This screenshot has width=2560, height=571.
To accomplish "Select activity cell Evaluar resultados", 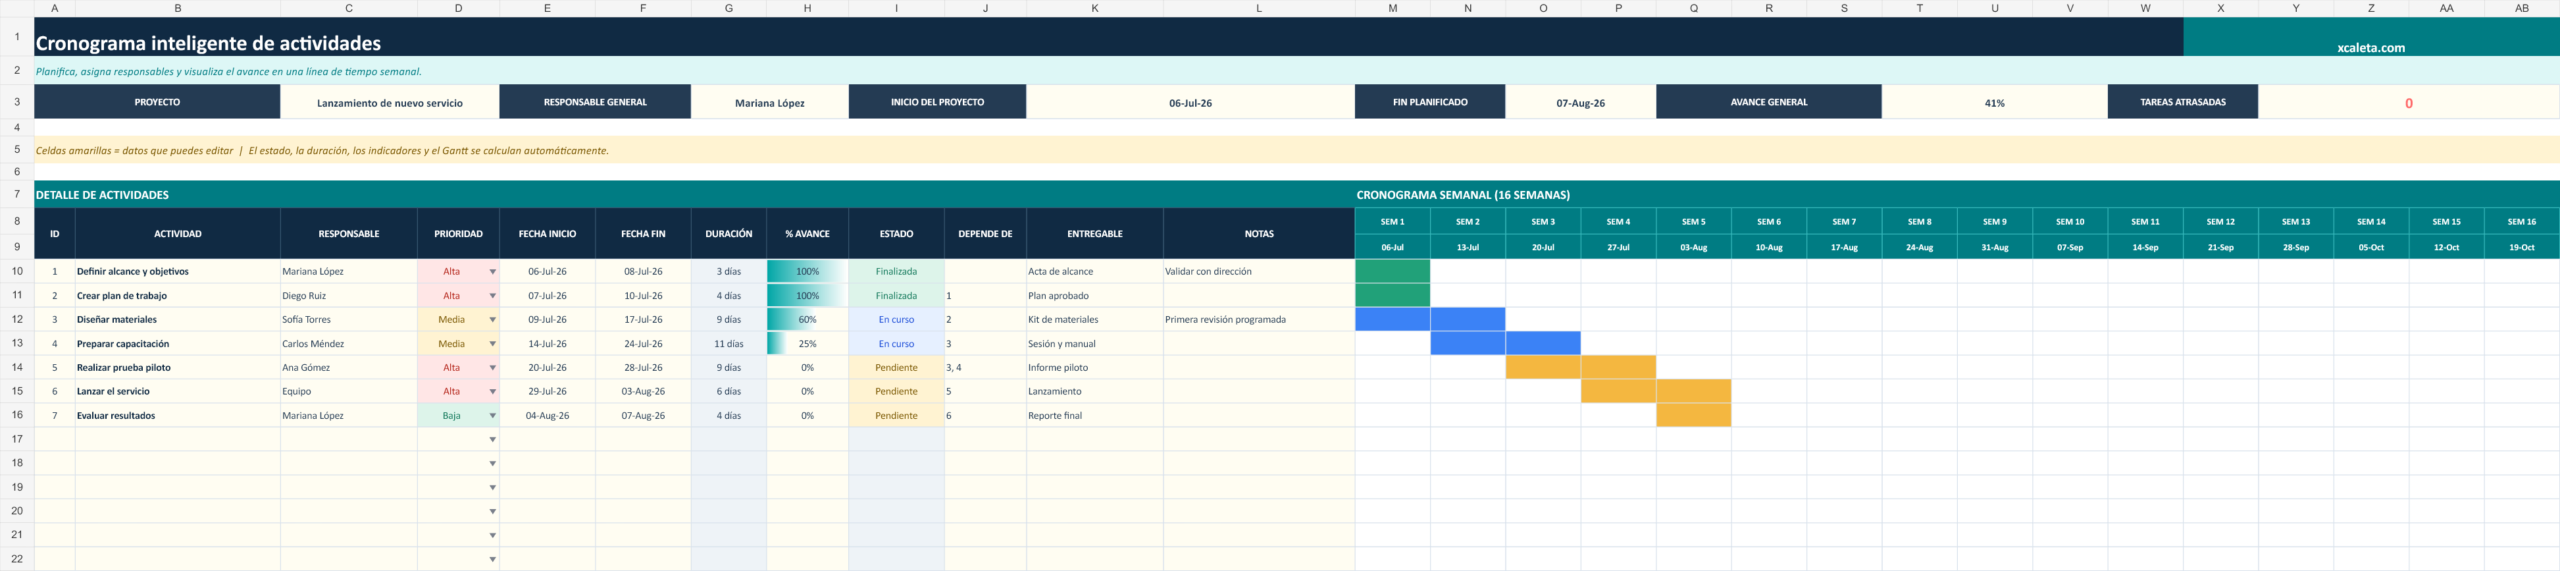I will point(178,415).
